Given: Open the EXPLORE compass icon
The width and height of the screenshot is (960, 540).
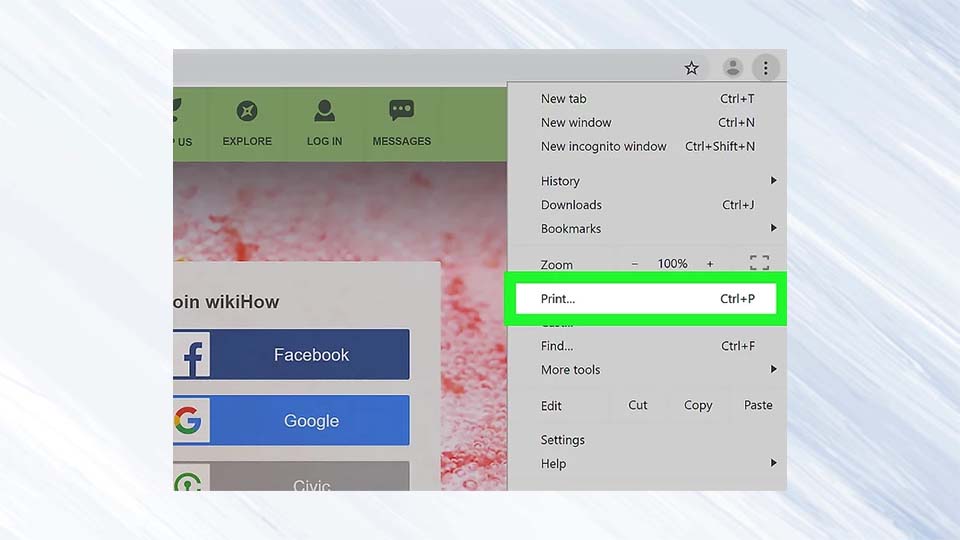Looking at the screenshot, I should coord(247,111).
